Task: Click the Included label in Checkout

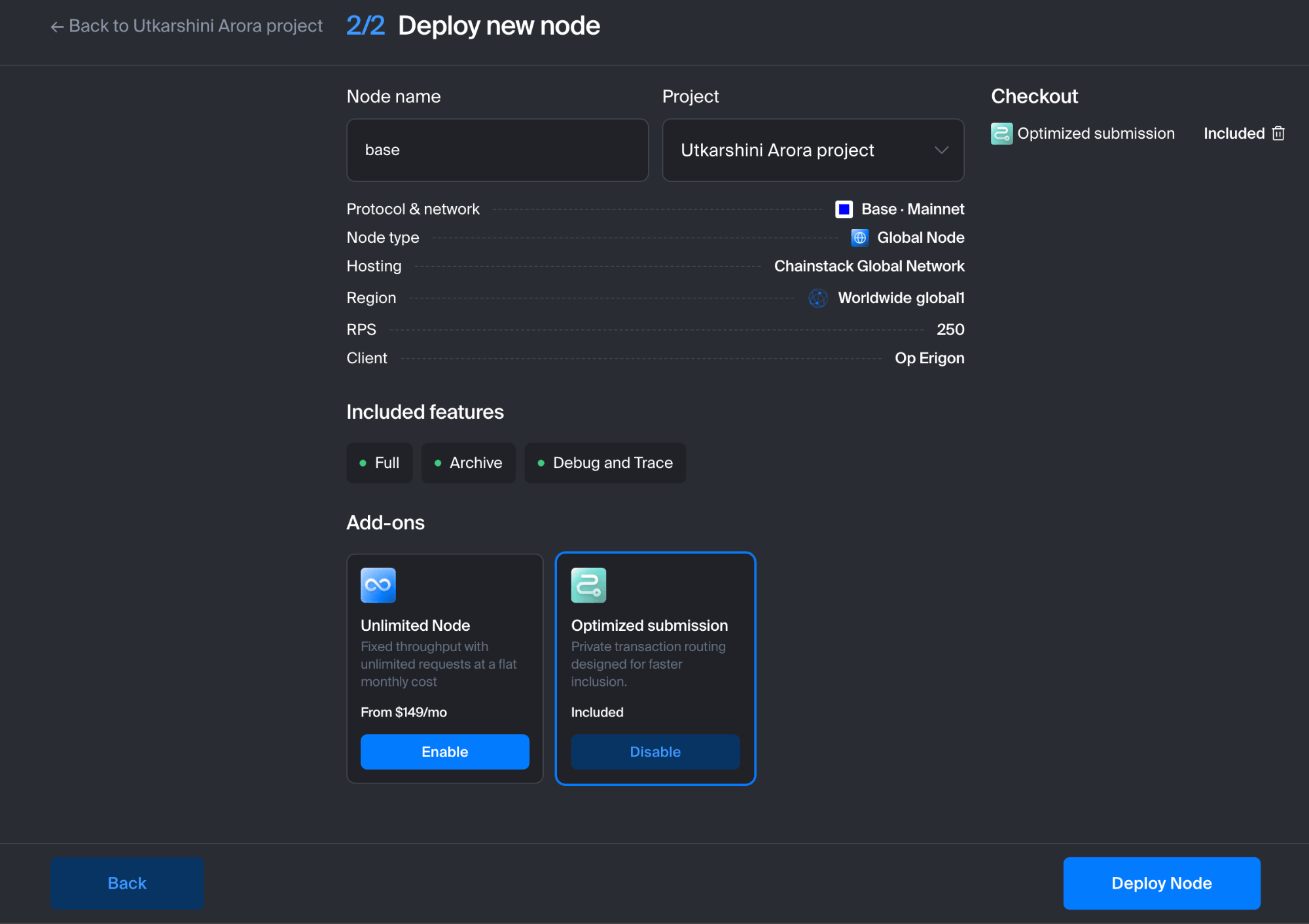Action: (1234, 133)
